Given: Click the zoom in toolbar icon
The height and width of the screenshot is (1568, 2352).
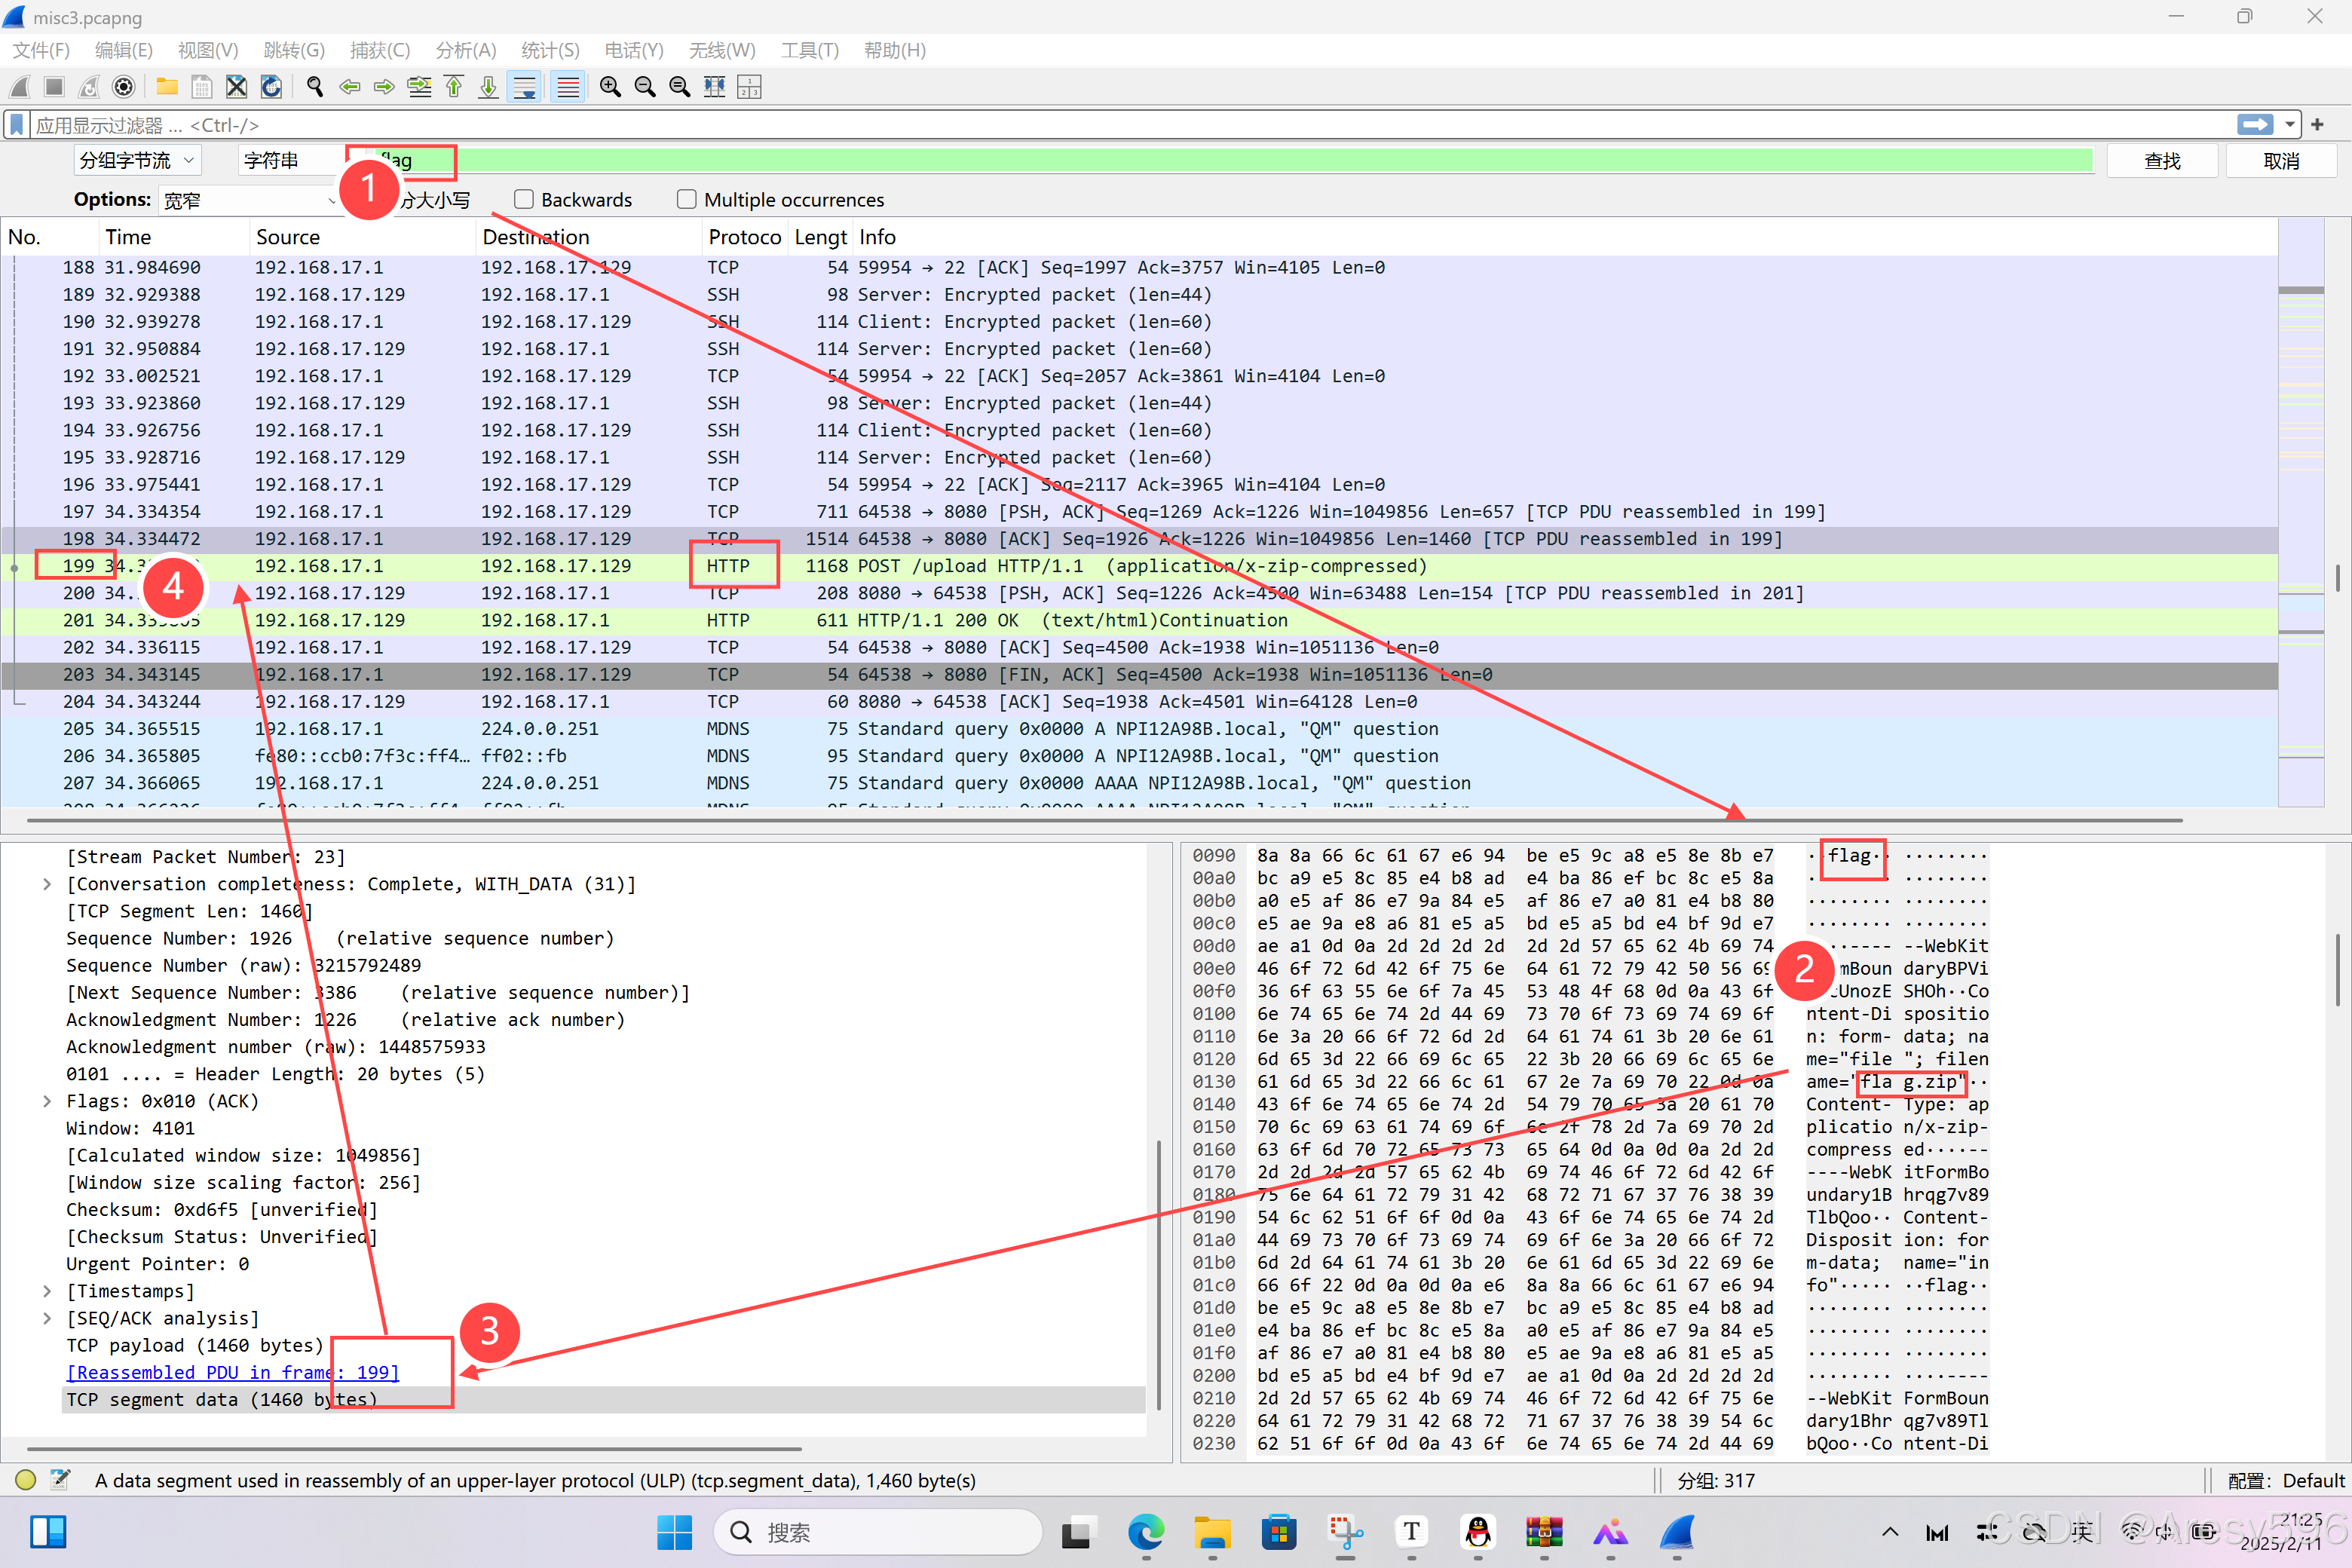Looking at the screenshot, I should coord(610,87).
